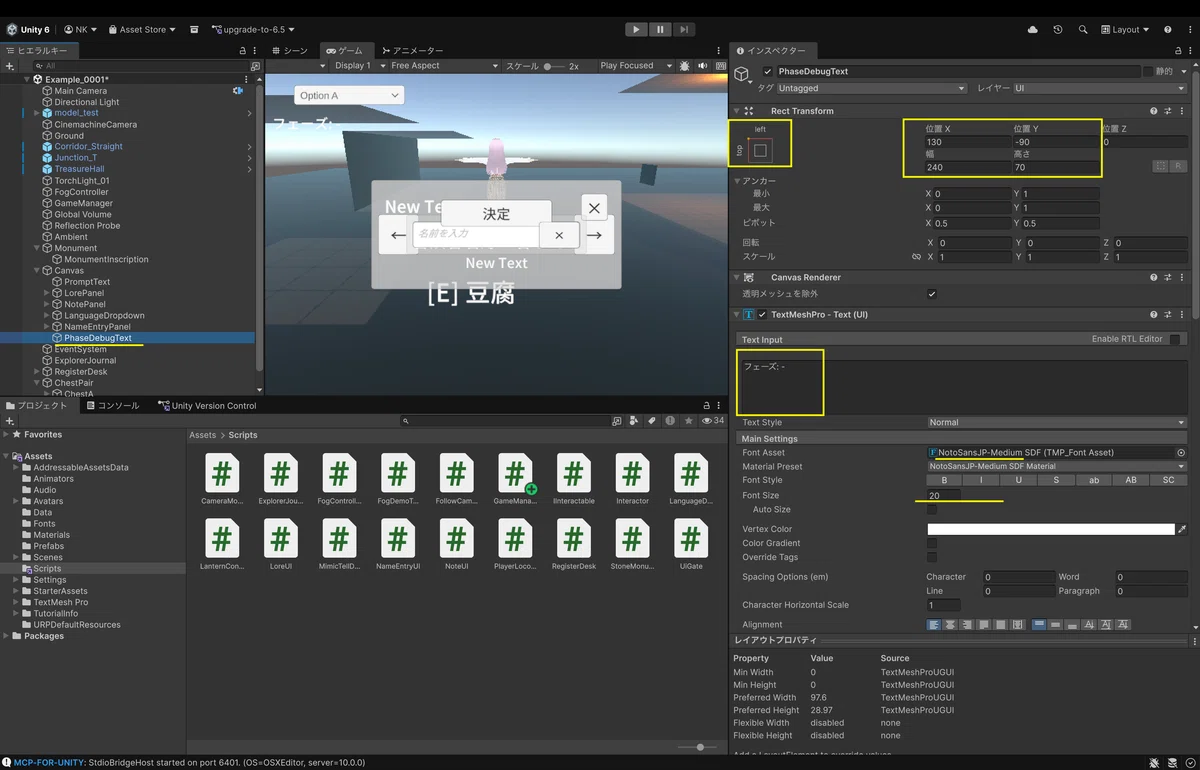Enable the Auto Size checkbox
This screenshot has width=1200, height=770.
pos(932,510)
